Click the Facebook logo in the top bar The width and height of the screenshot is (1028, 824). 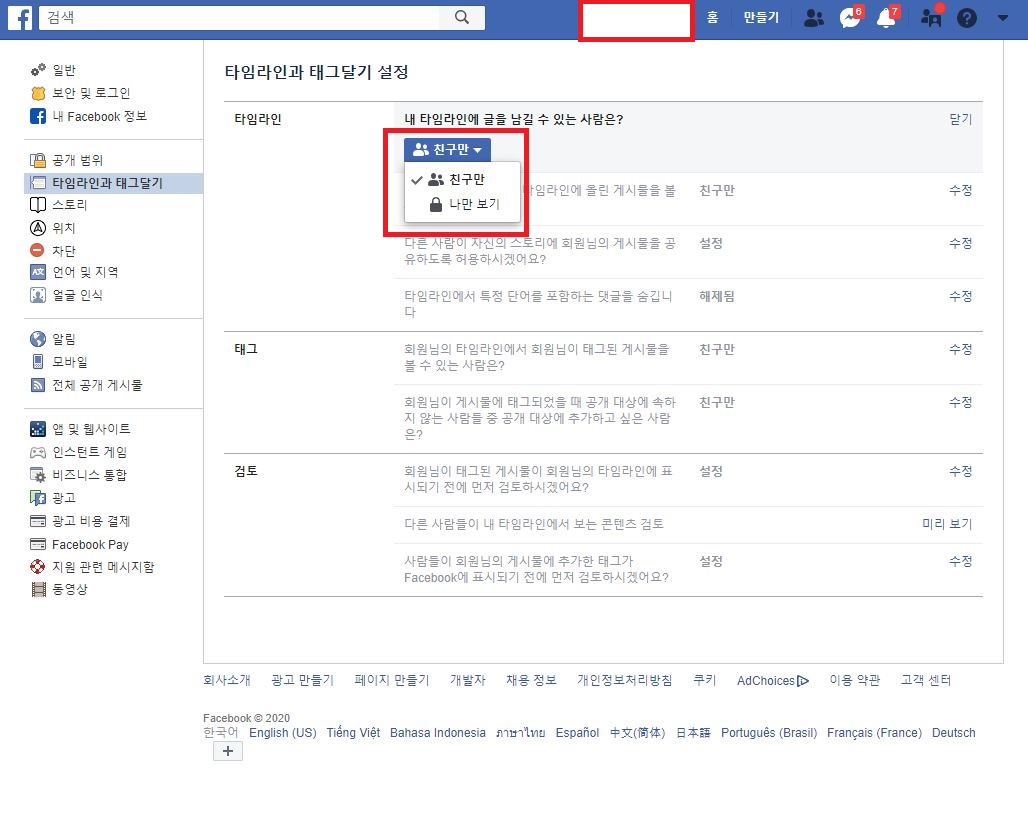pyautogui.click(x=20, y=17)
